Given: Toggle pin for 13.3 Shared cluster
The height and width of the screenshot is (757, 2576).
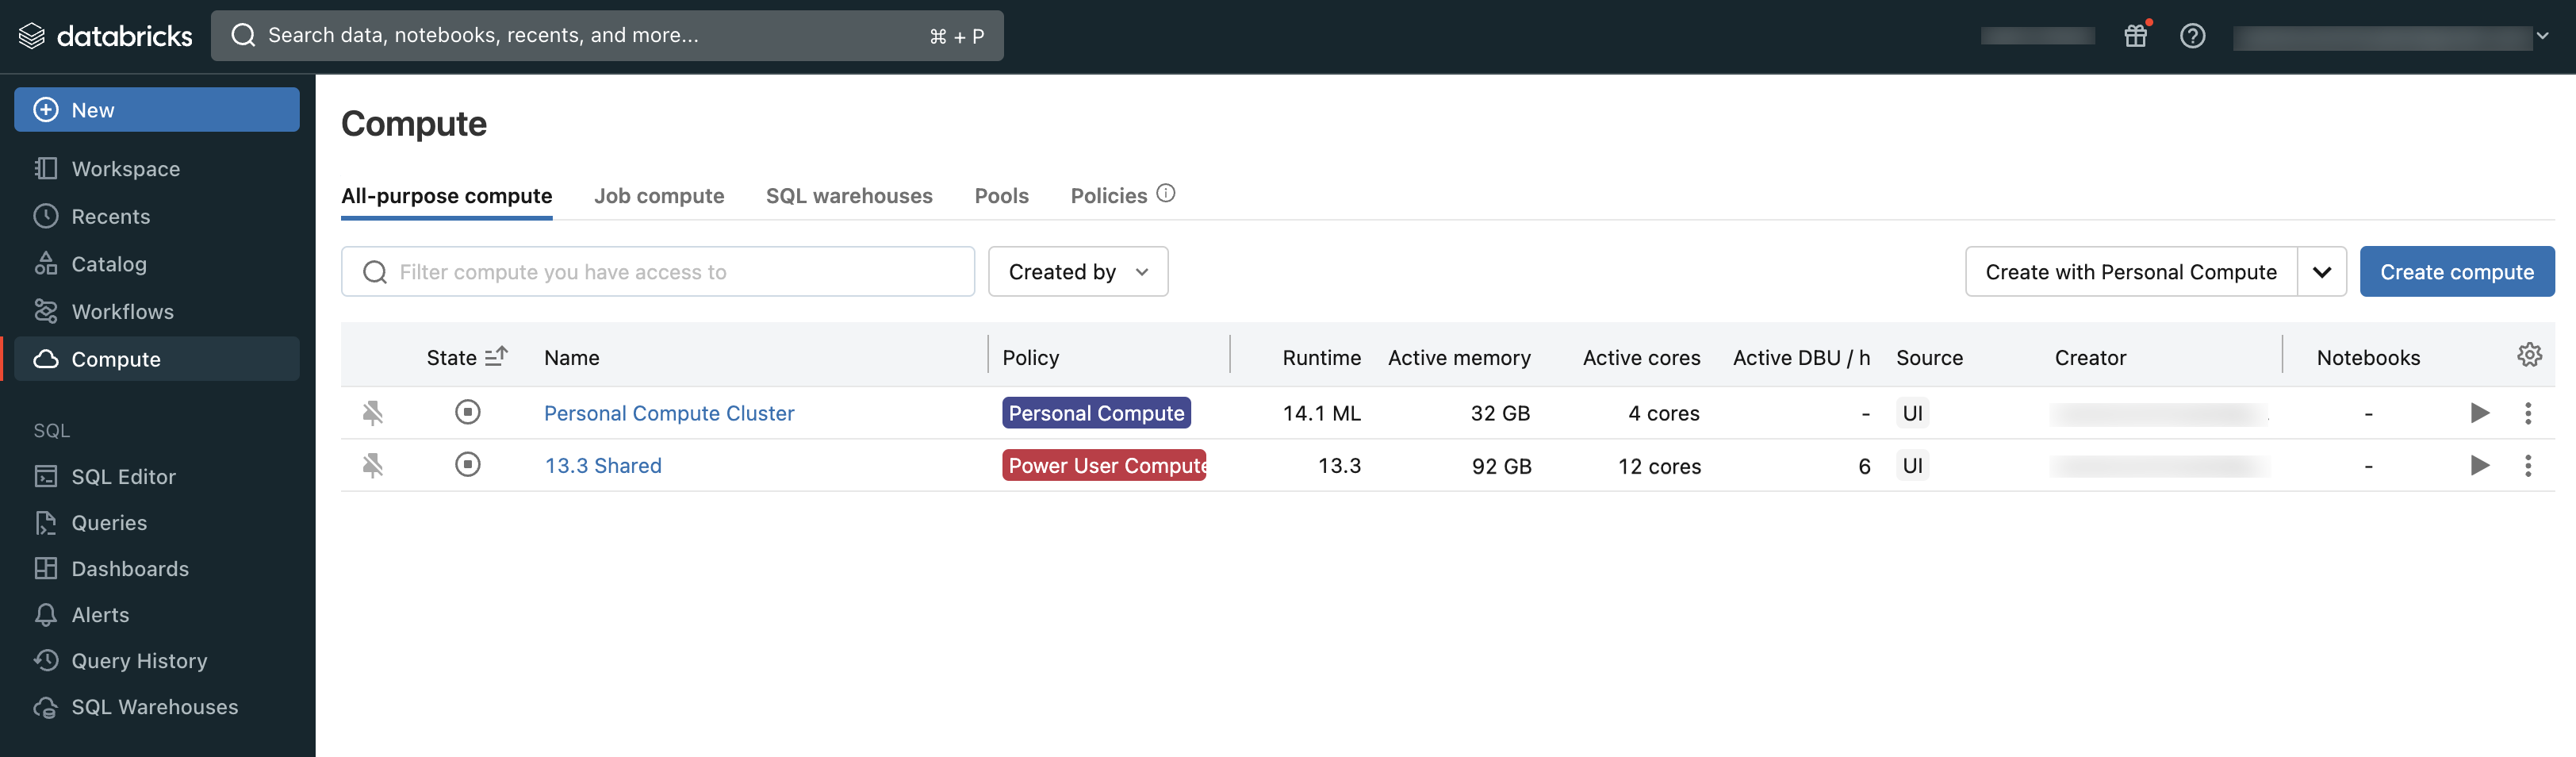Looking at the screenshot, I should pyautogui.click(x=373, y=465).
